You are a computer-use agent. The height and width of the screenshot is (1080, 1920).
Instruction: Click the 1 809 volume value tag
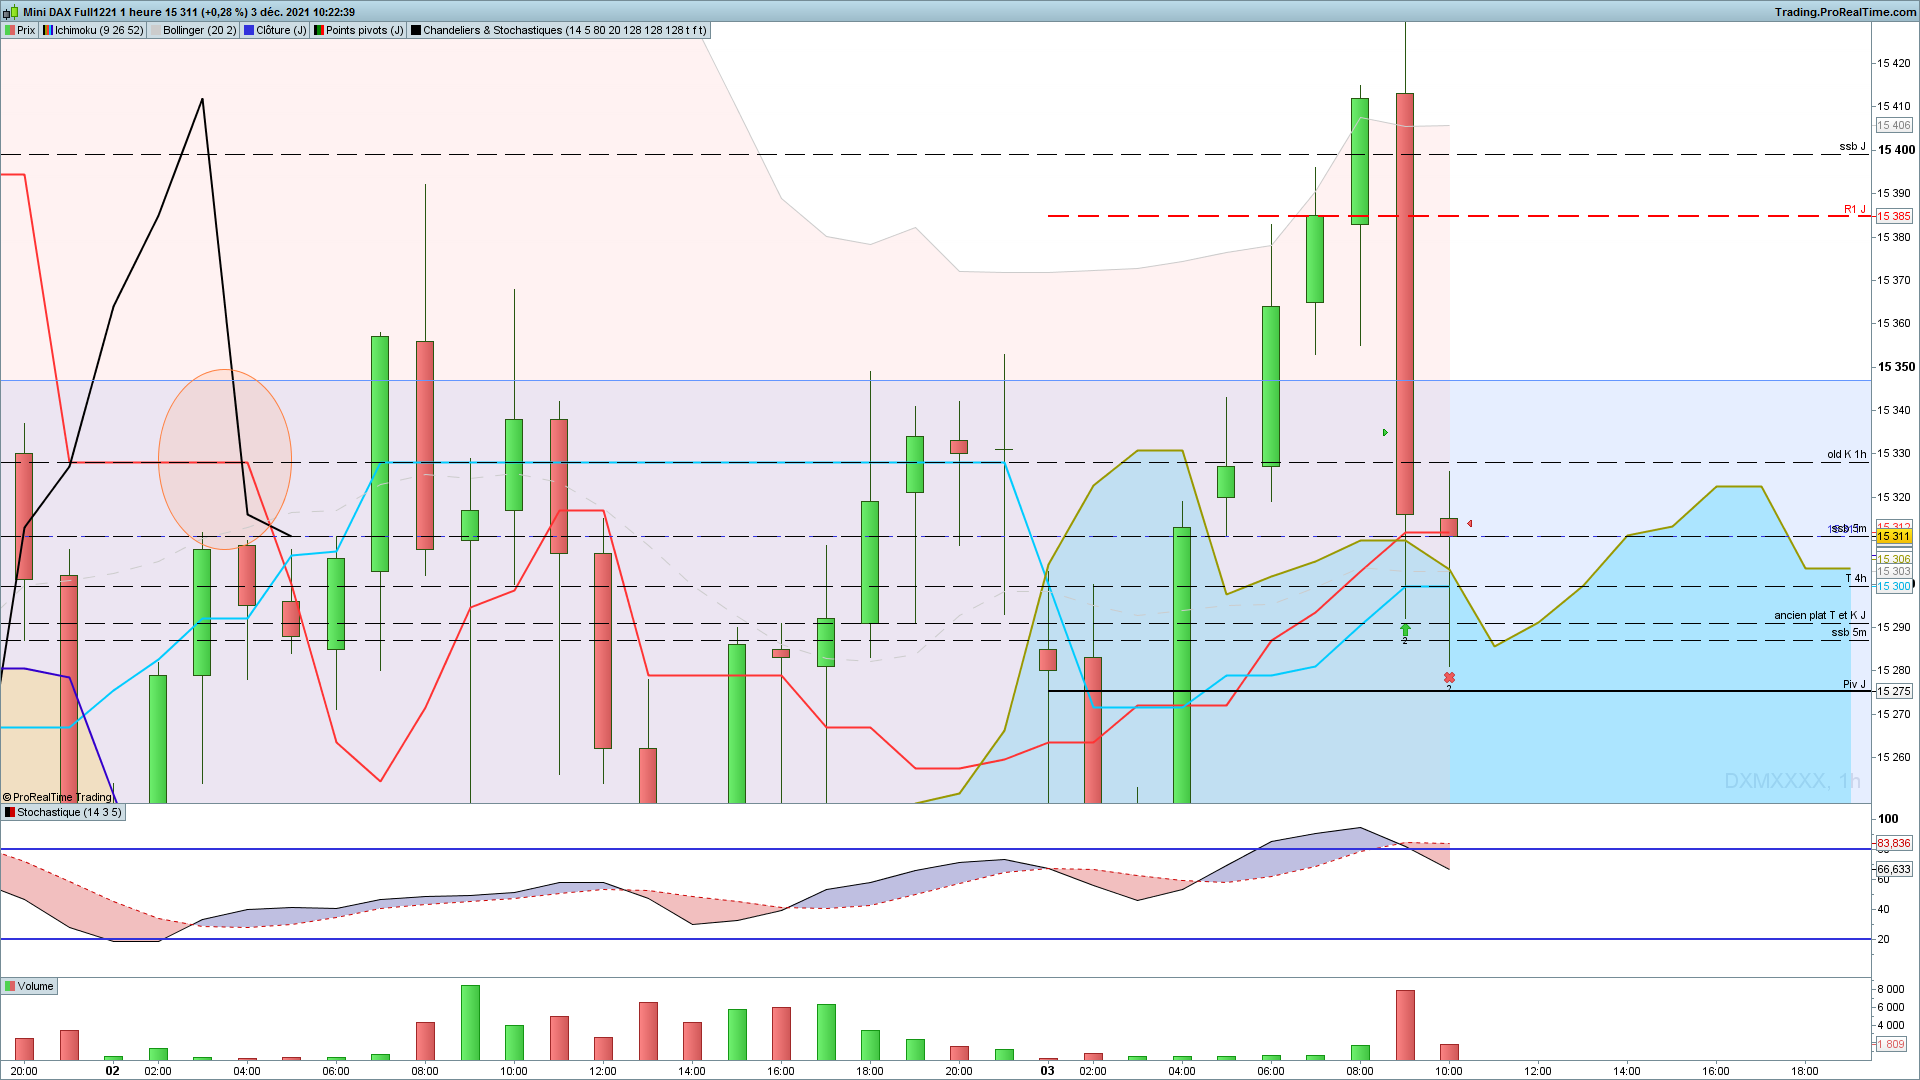[x=1890, y=1044]
